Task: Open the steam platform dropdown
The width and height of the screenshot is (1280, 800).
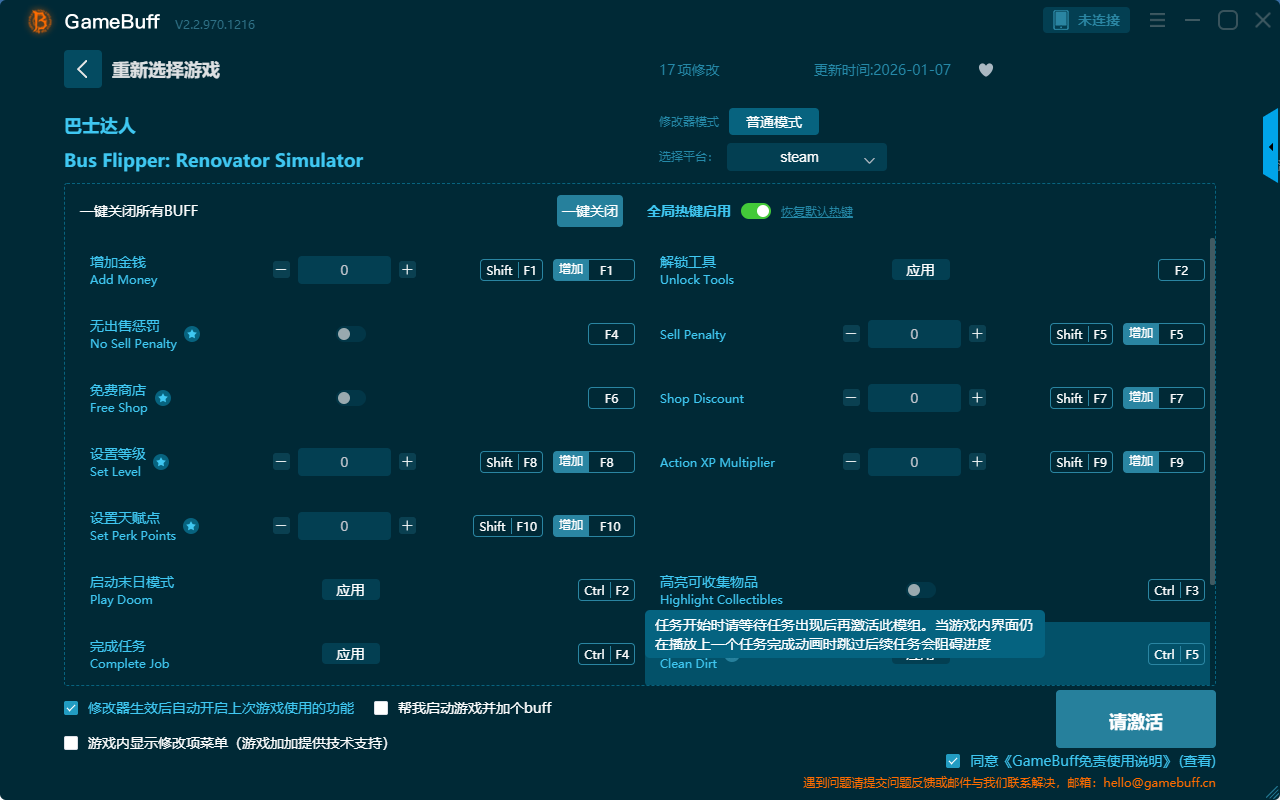Action: pos(806,157)
